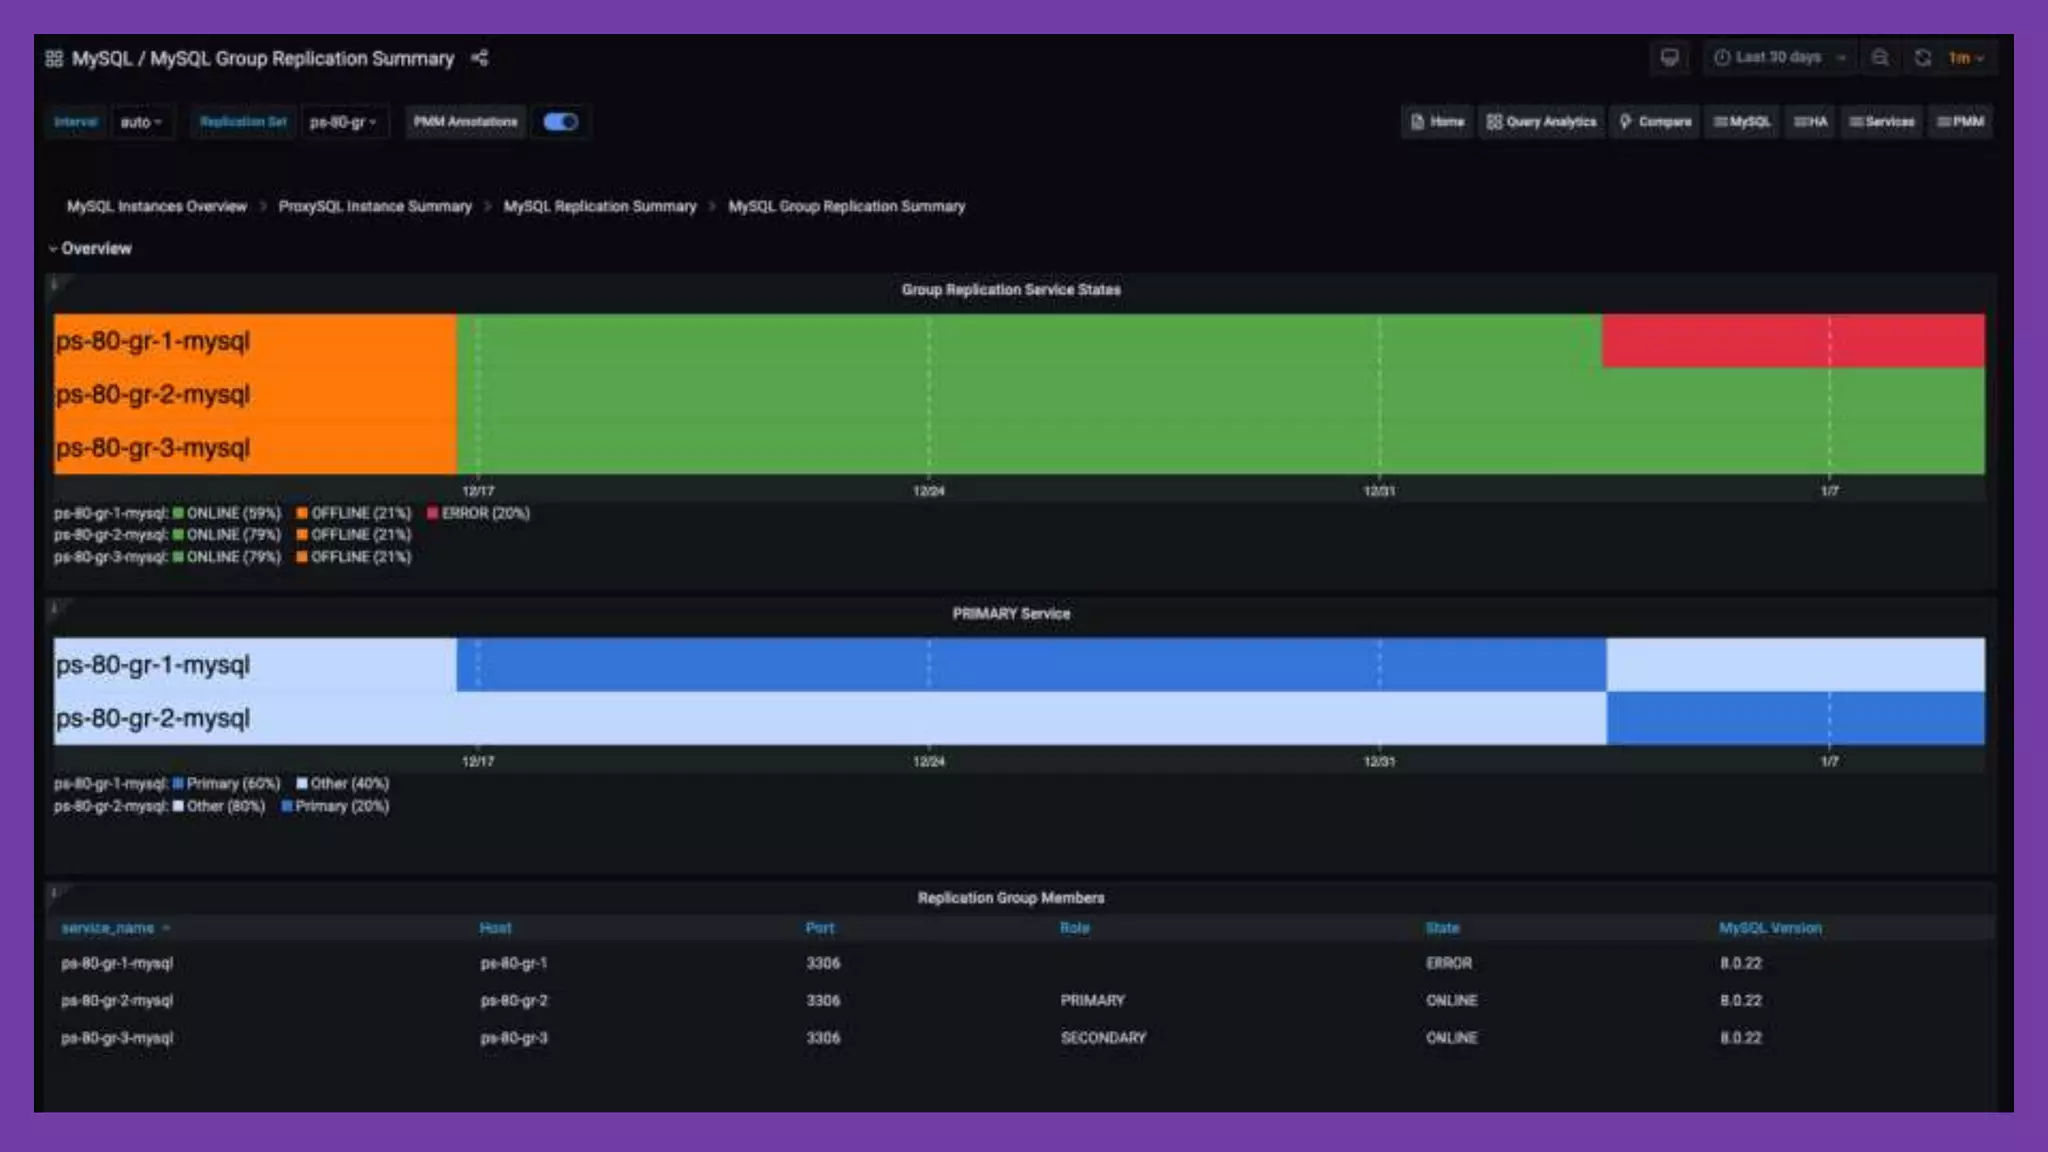Sort table by service_name column header
This screenshot has height=1152, width=2048.
108,928
